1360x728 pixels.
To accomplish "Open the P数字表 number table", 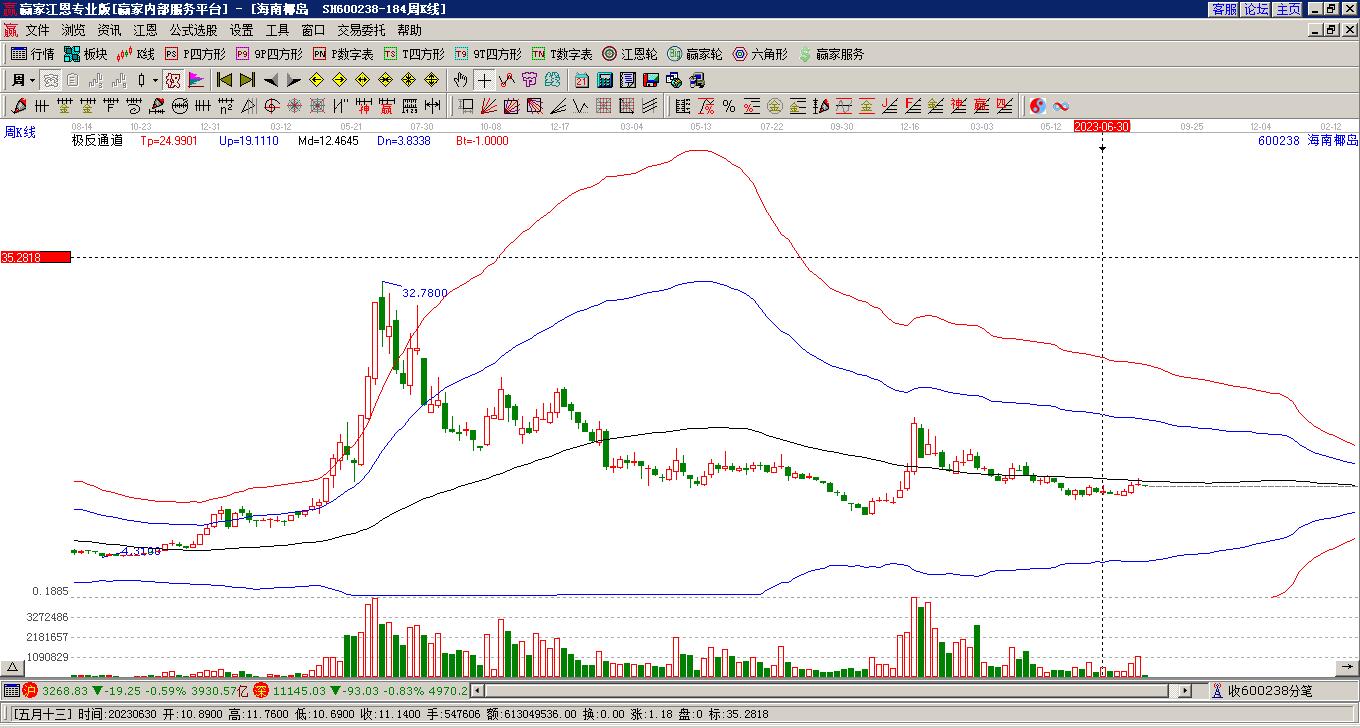I will click(343, 54).
